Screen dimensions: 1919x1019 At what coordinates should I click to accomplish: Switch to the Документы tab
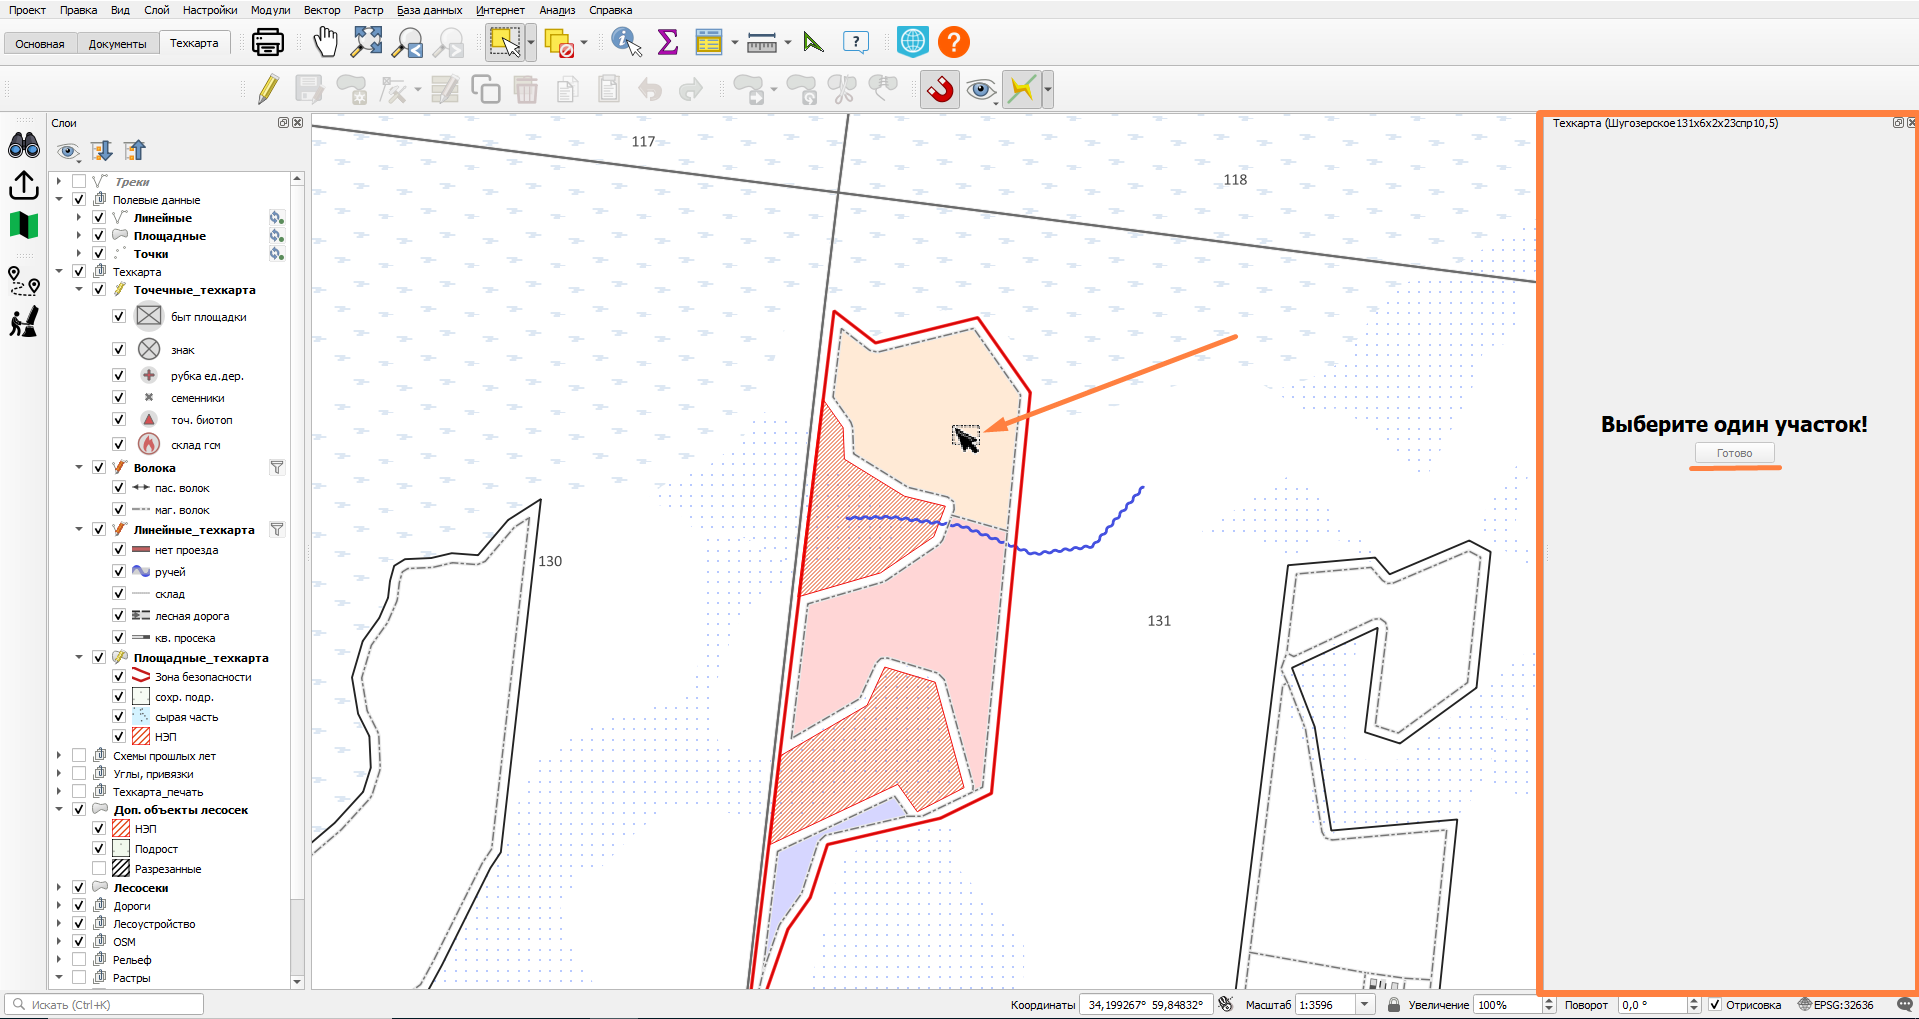pos(117,44)
